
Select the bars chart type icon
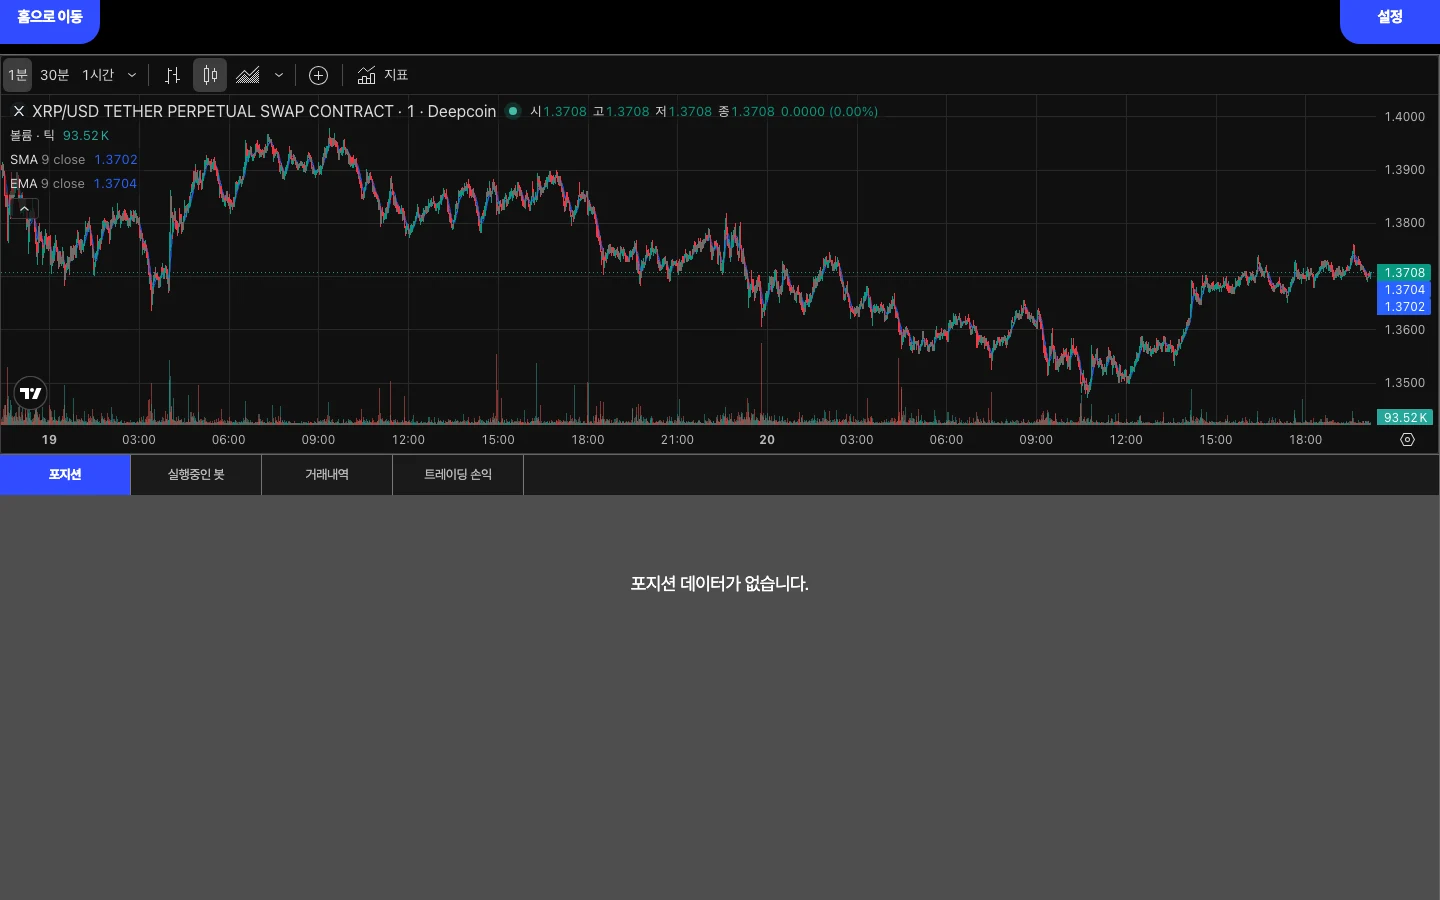pyautogui.click(x=172, y=75)
